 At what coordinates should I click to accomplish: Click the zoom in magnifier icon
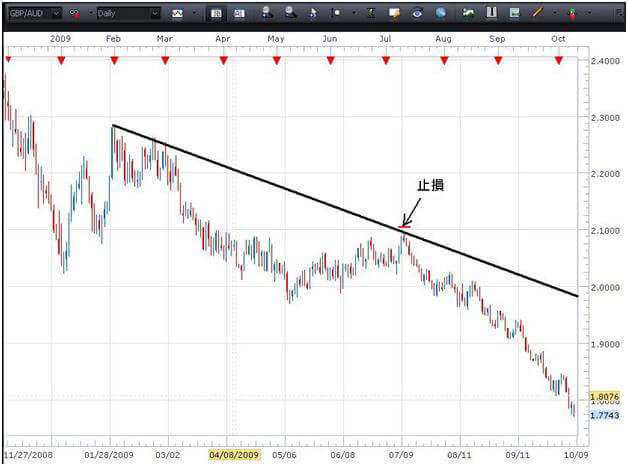tap(268, 14)
